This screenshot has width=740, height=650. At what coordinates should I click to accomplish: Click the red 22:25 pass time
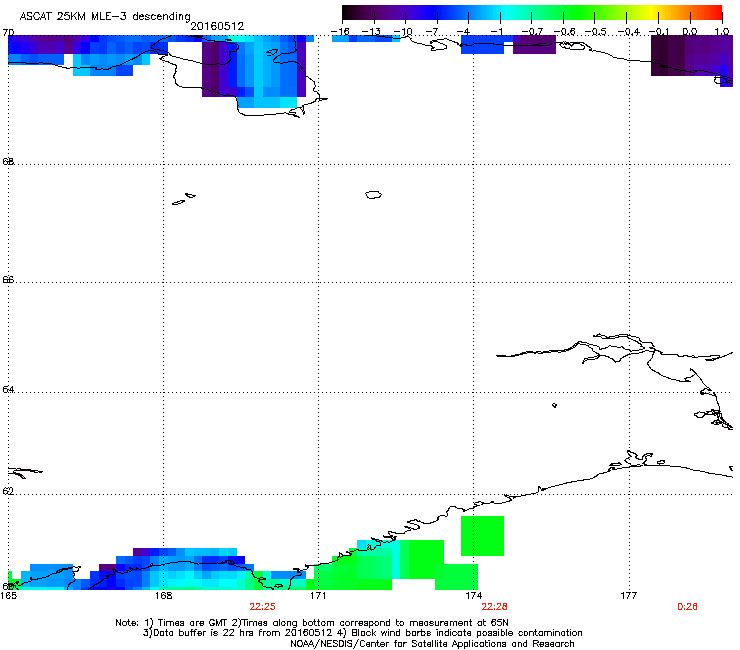[262, 607]
